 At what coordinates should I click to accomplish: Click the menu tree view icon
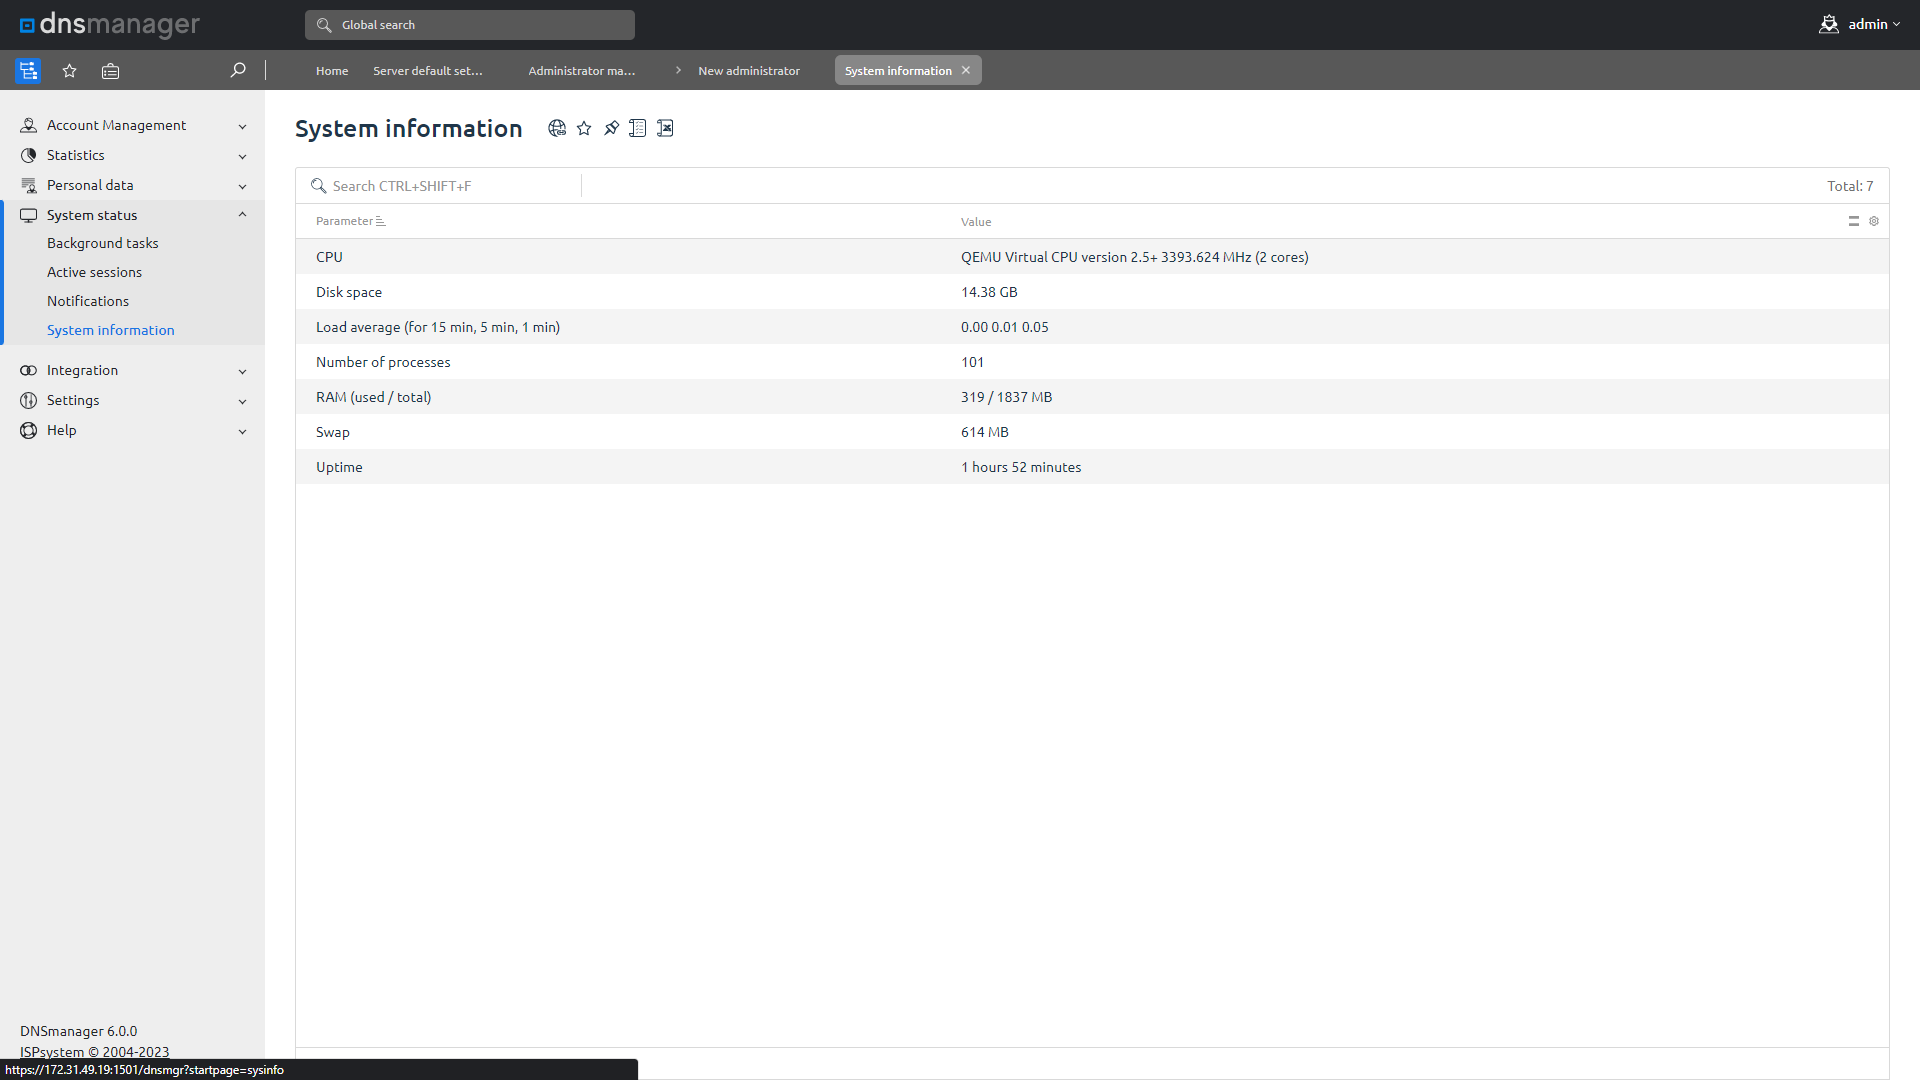click(x=28, y=70)
